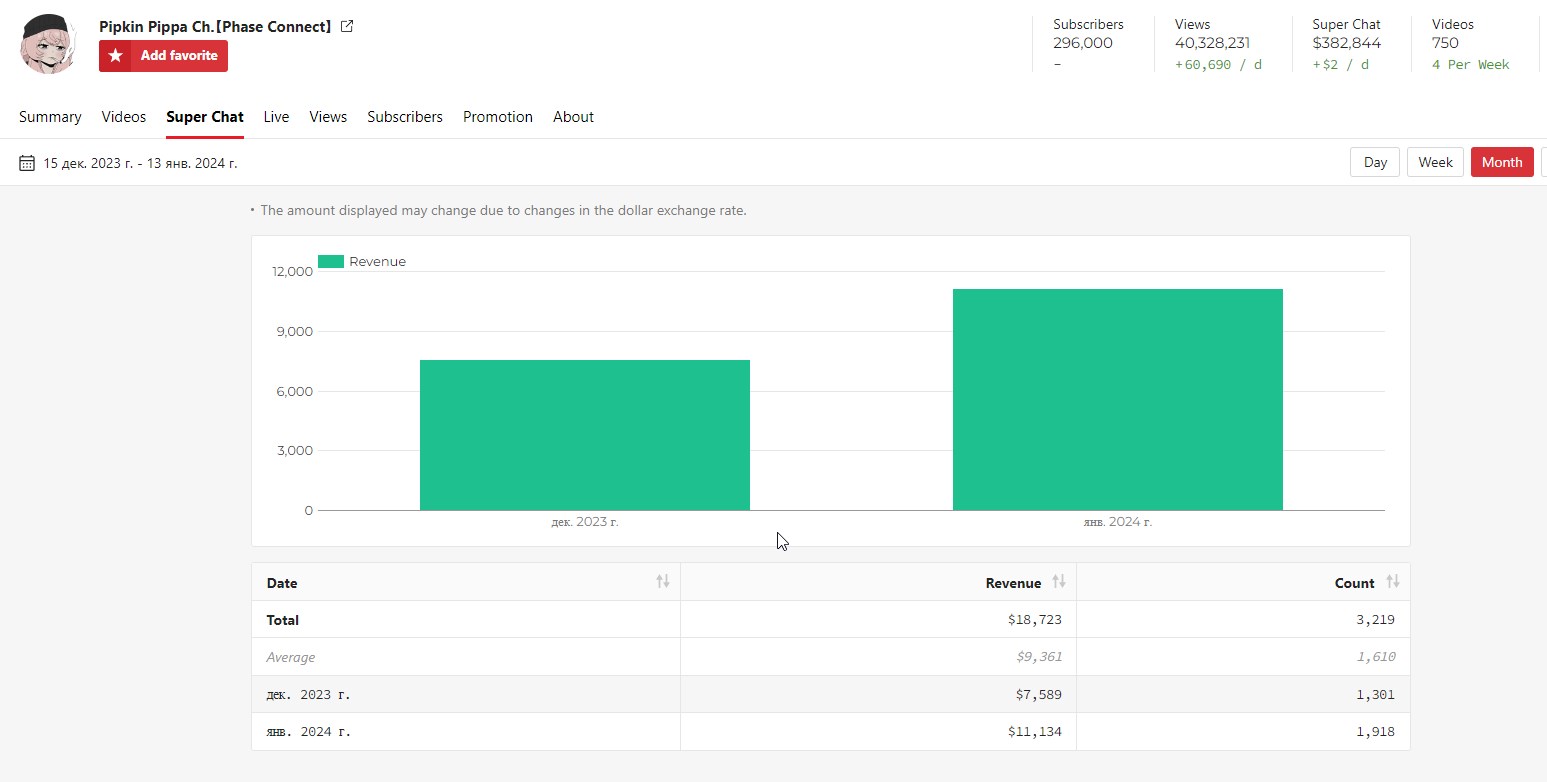Click the +$2 / d super chat change
1547x782 pixels.
point(1340,64)
